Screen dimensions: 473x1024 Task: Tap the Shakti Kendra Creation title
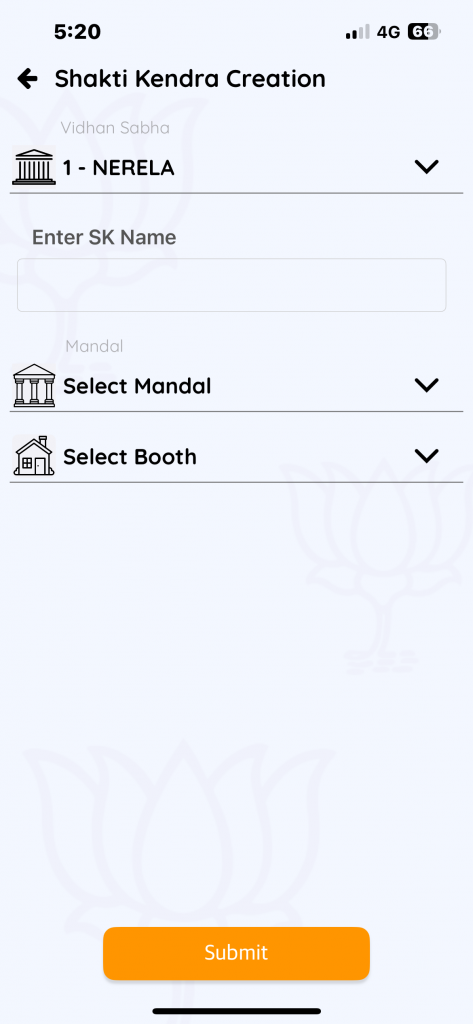click(x=190, y=79)
